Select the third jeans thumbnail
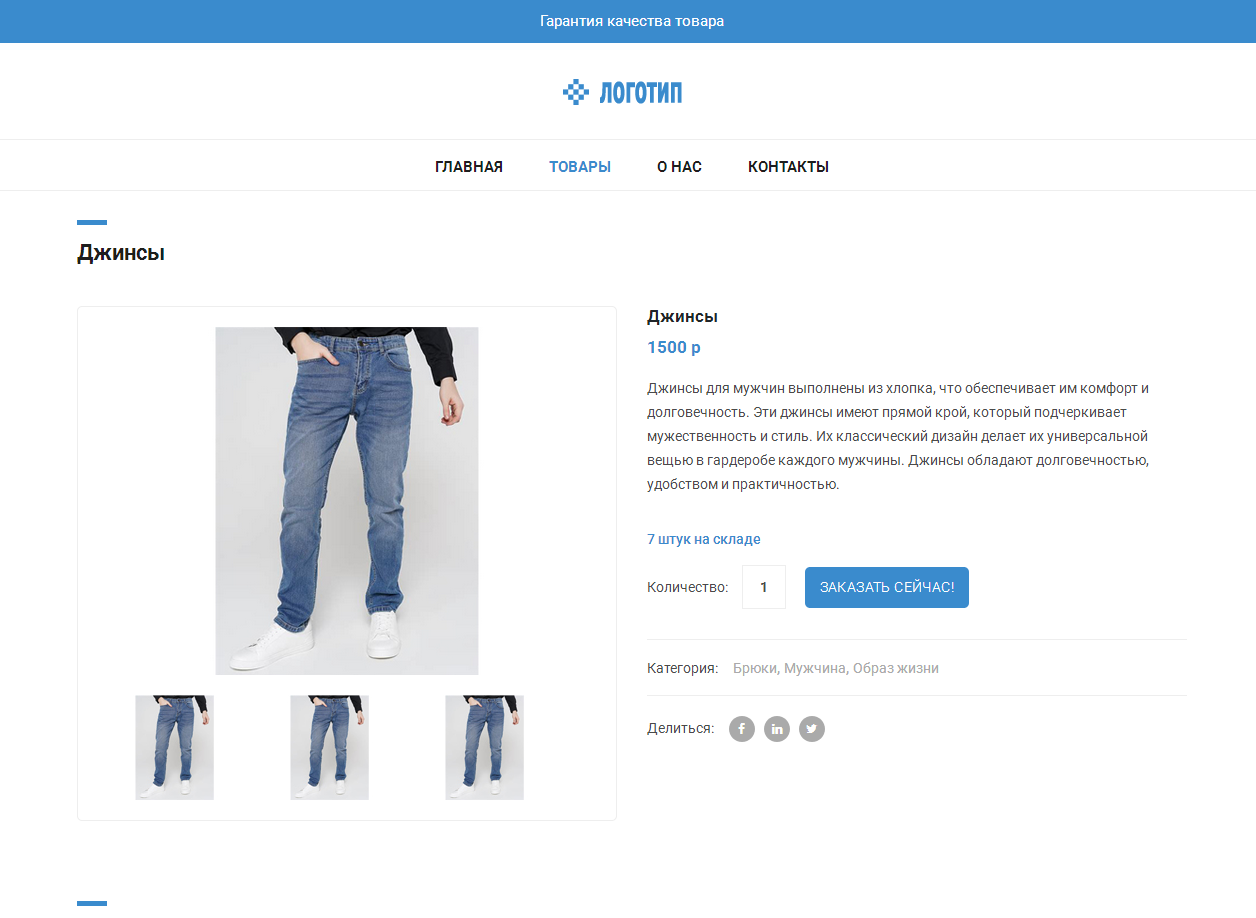 point(485,748)
